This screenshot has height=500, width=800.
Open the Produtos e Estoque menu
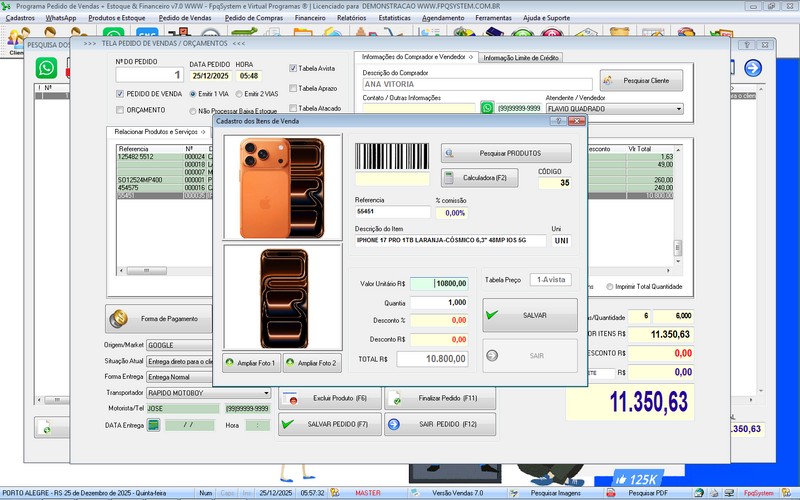116,18
